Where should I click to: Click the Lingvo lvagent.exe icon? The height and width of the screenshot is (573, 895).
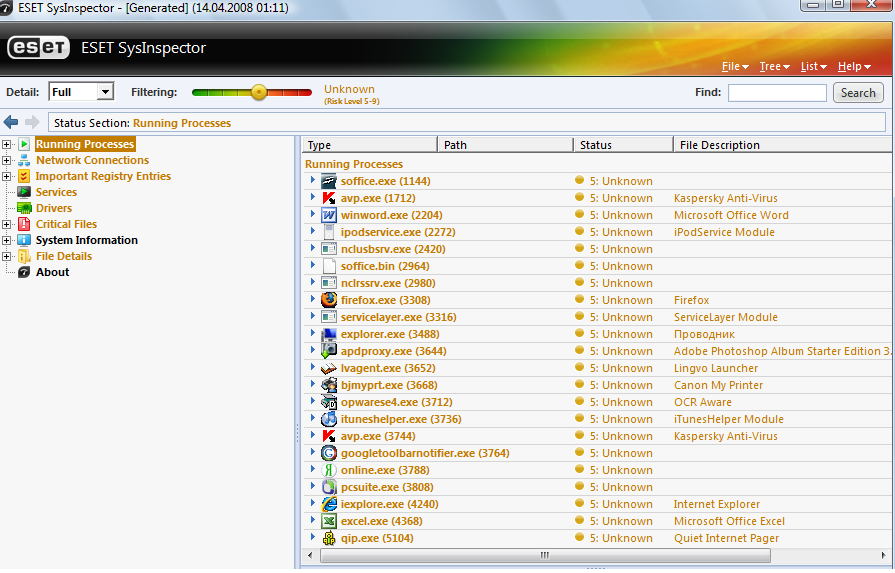coord(329,368)
